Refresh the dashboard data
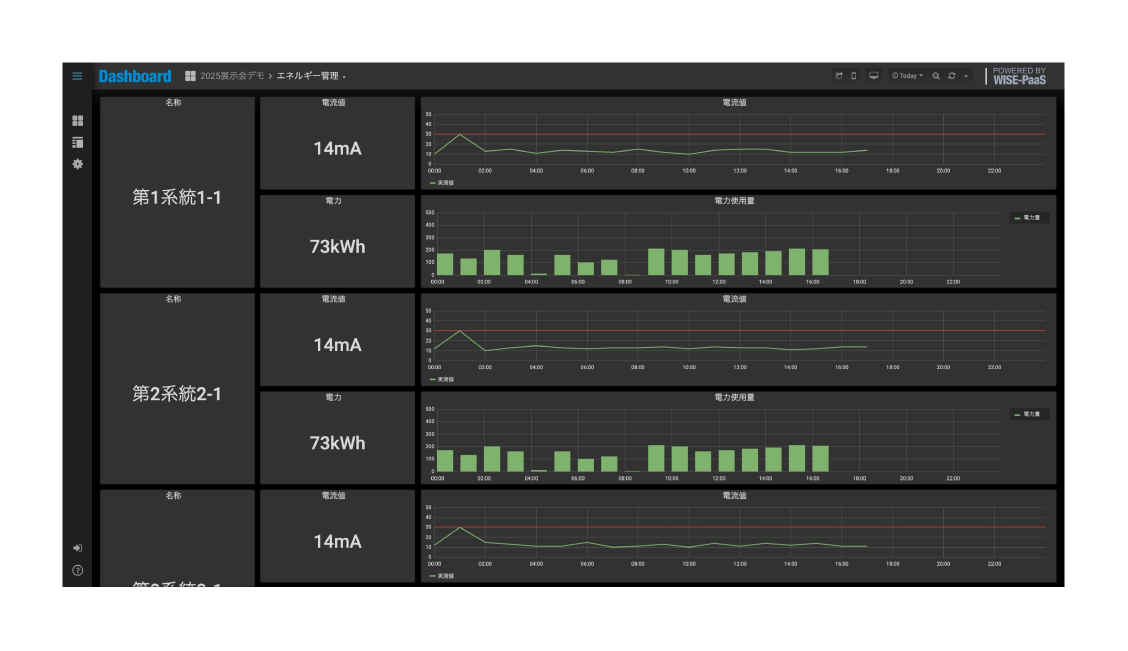The width and height of the screenshot is (1128, 651). click(x=952, y=76)
